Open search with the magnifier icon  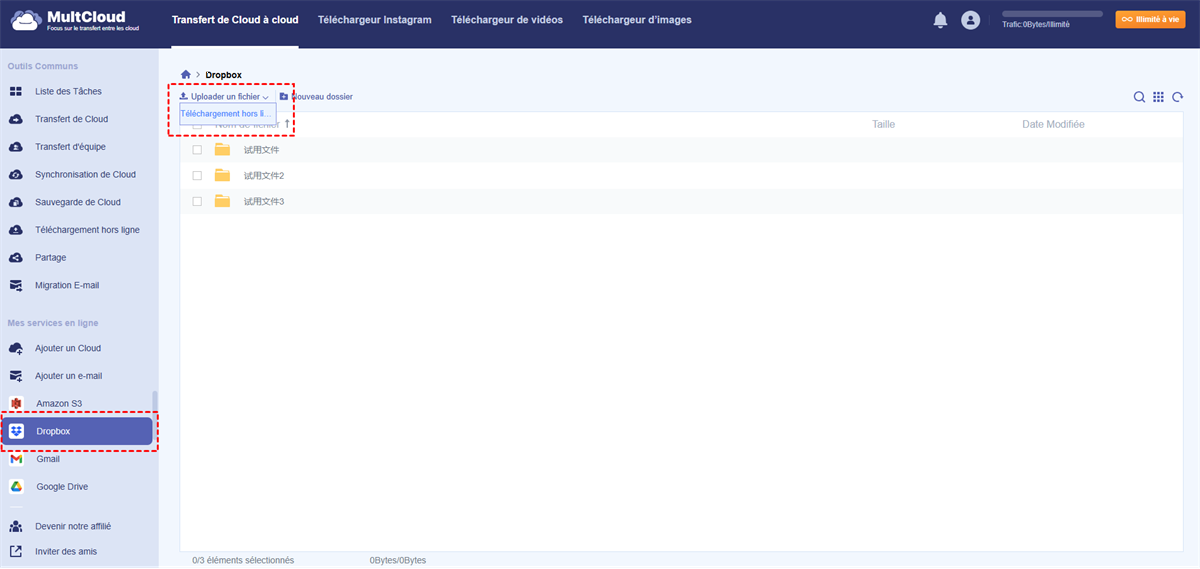tap(1139, 97)
